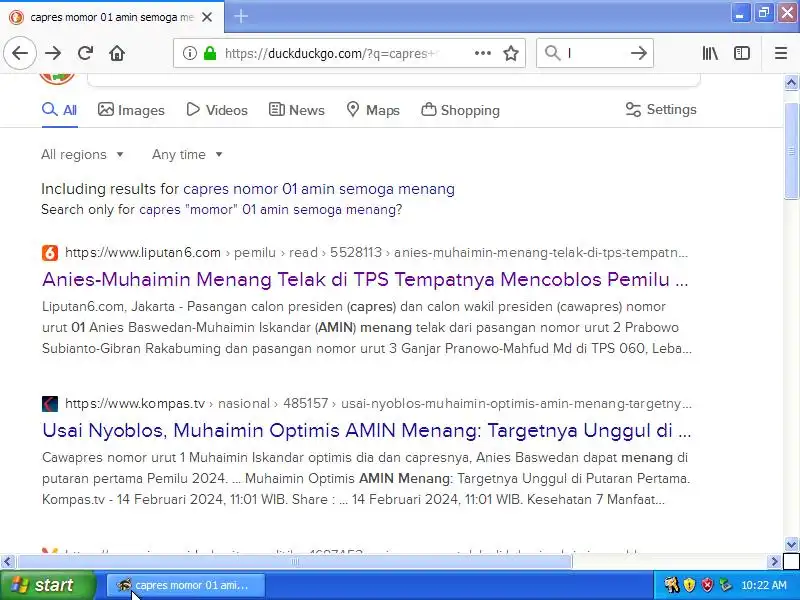The width and height of the screenshot is (800, 600).
Task: Click the browser search input field
Action: 595,53
